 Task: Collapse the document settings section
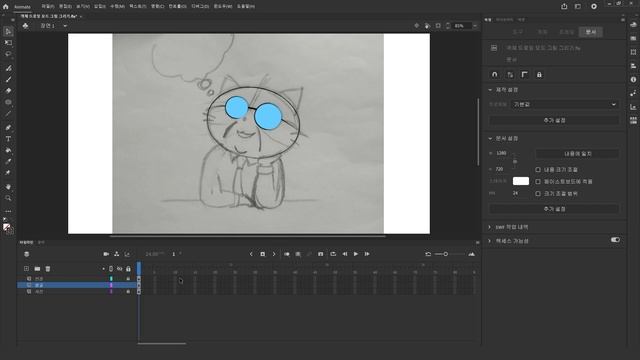tap(490, 138)
